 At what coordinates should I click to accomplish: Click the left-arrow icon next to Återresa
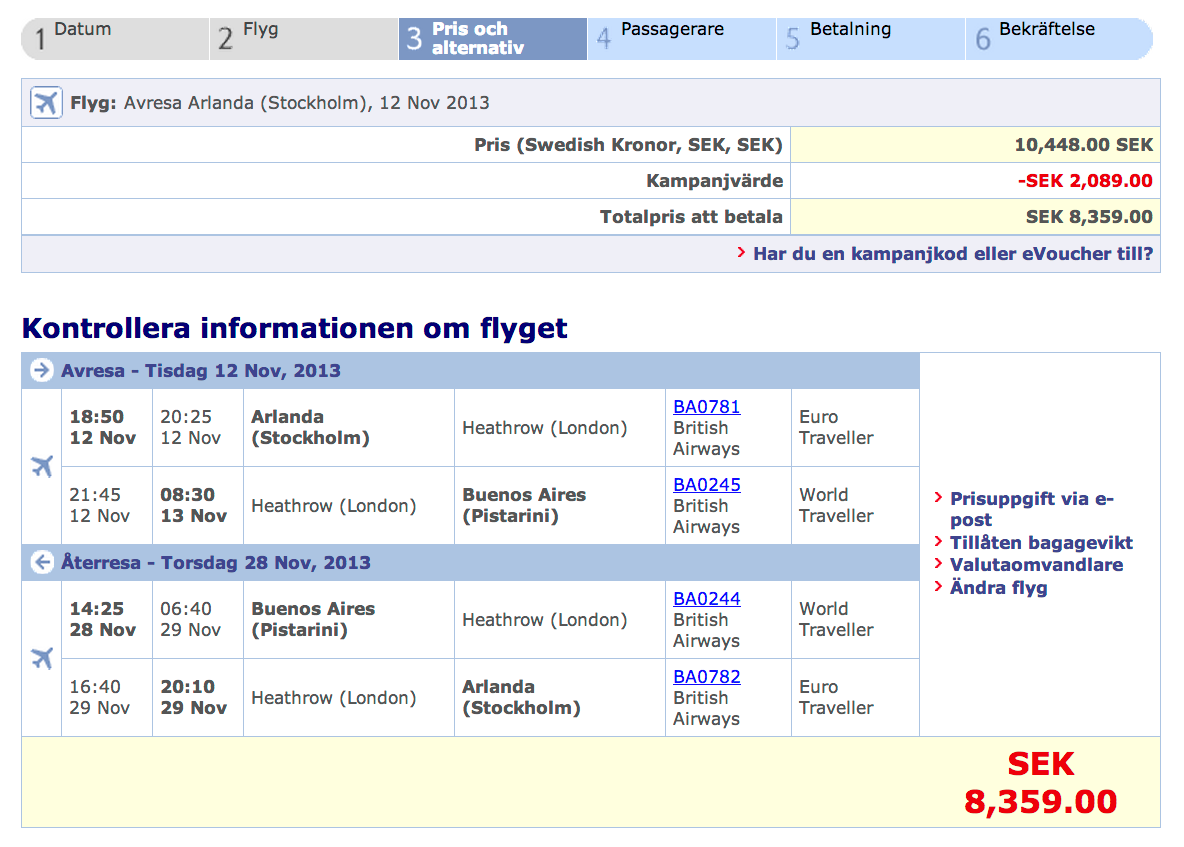click(x=42, y=563)
